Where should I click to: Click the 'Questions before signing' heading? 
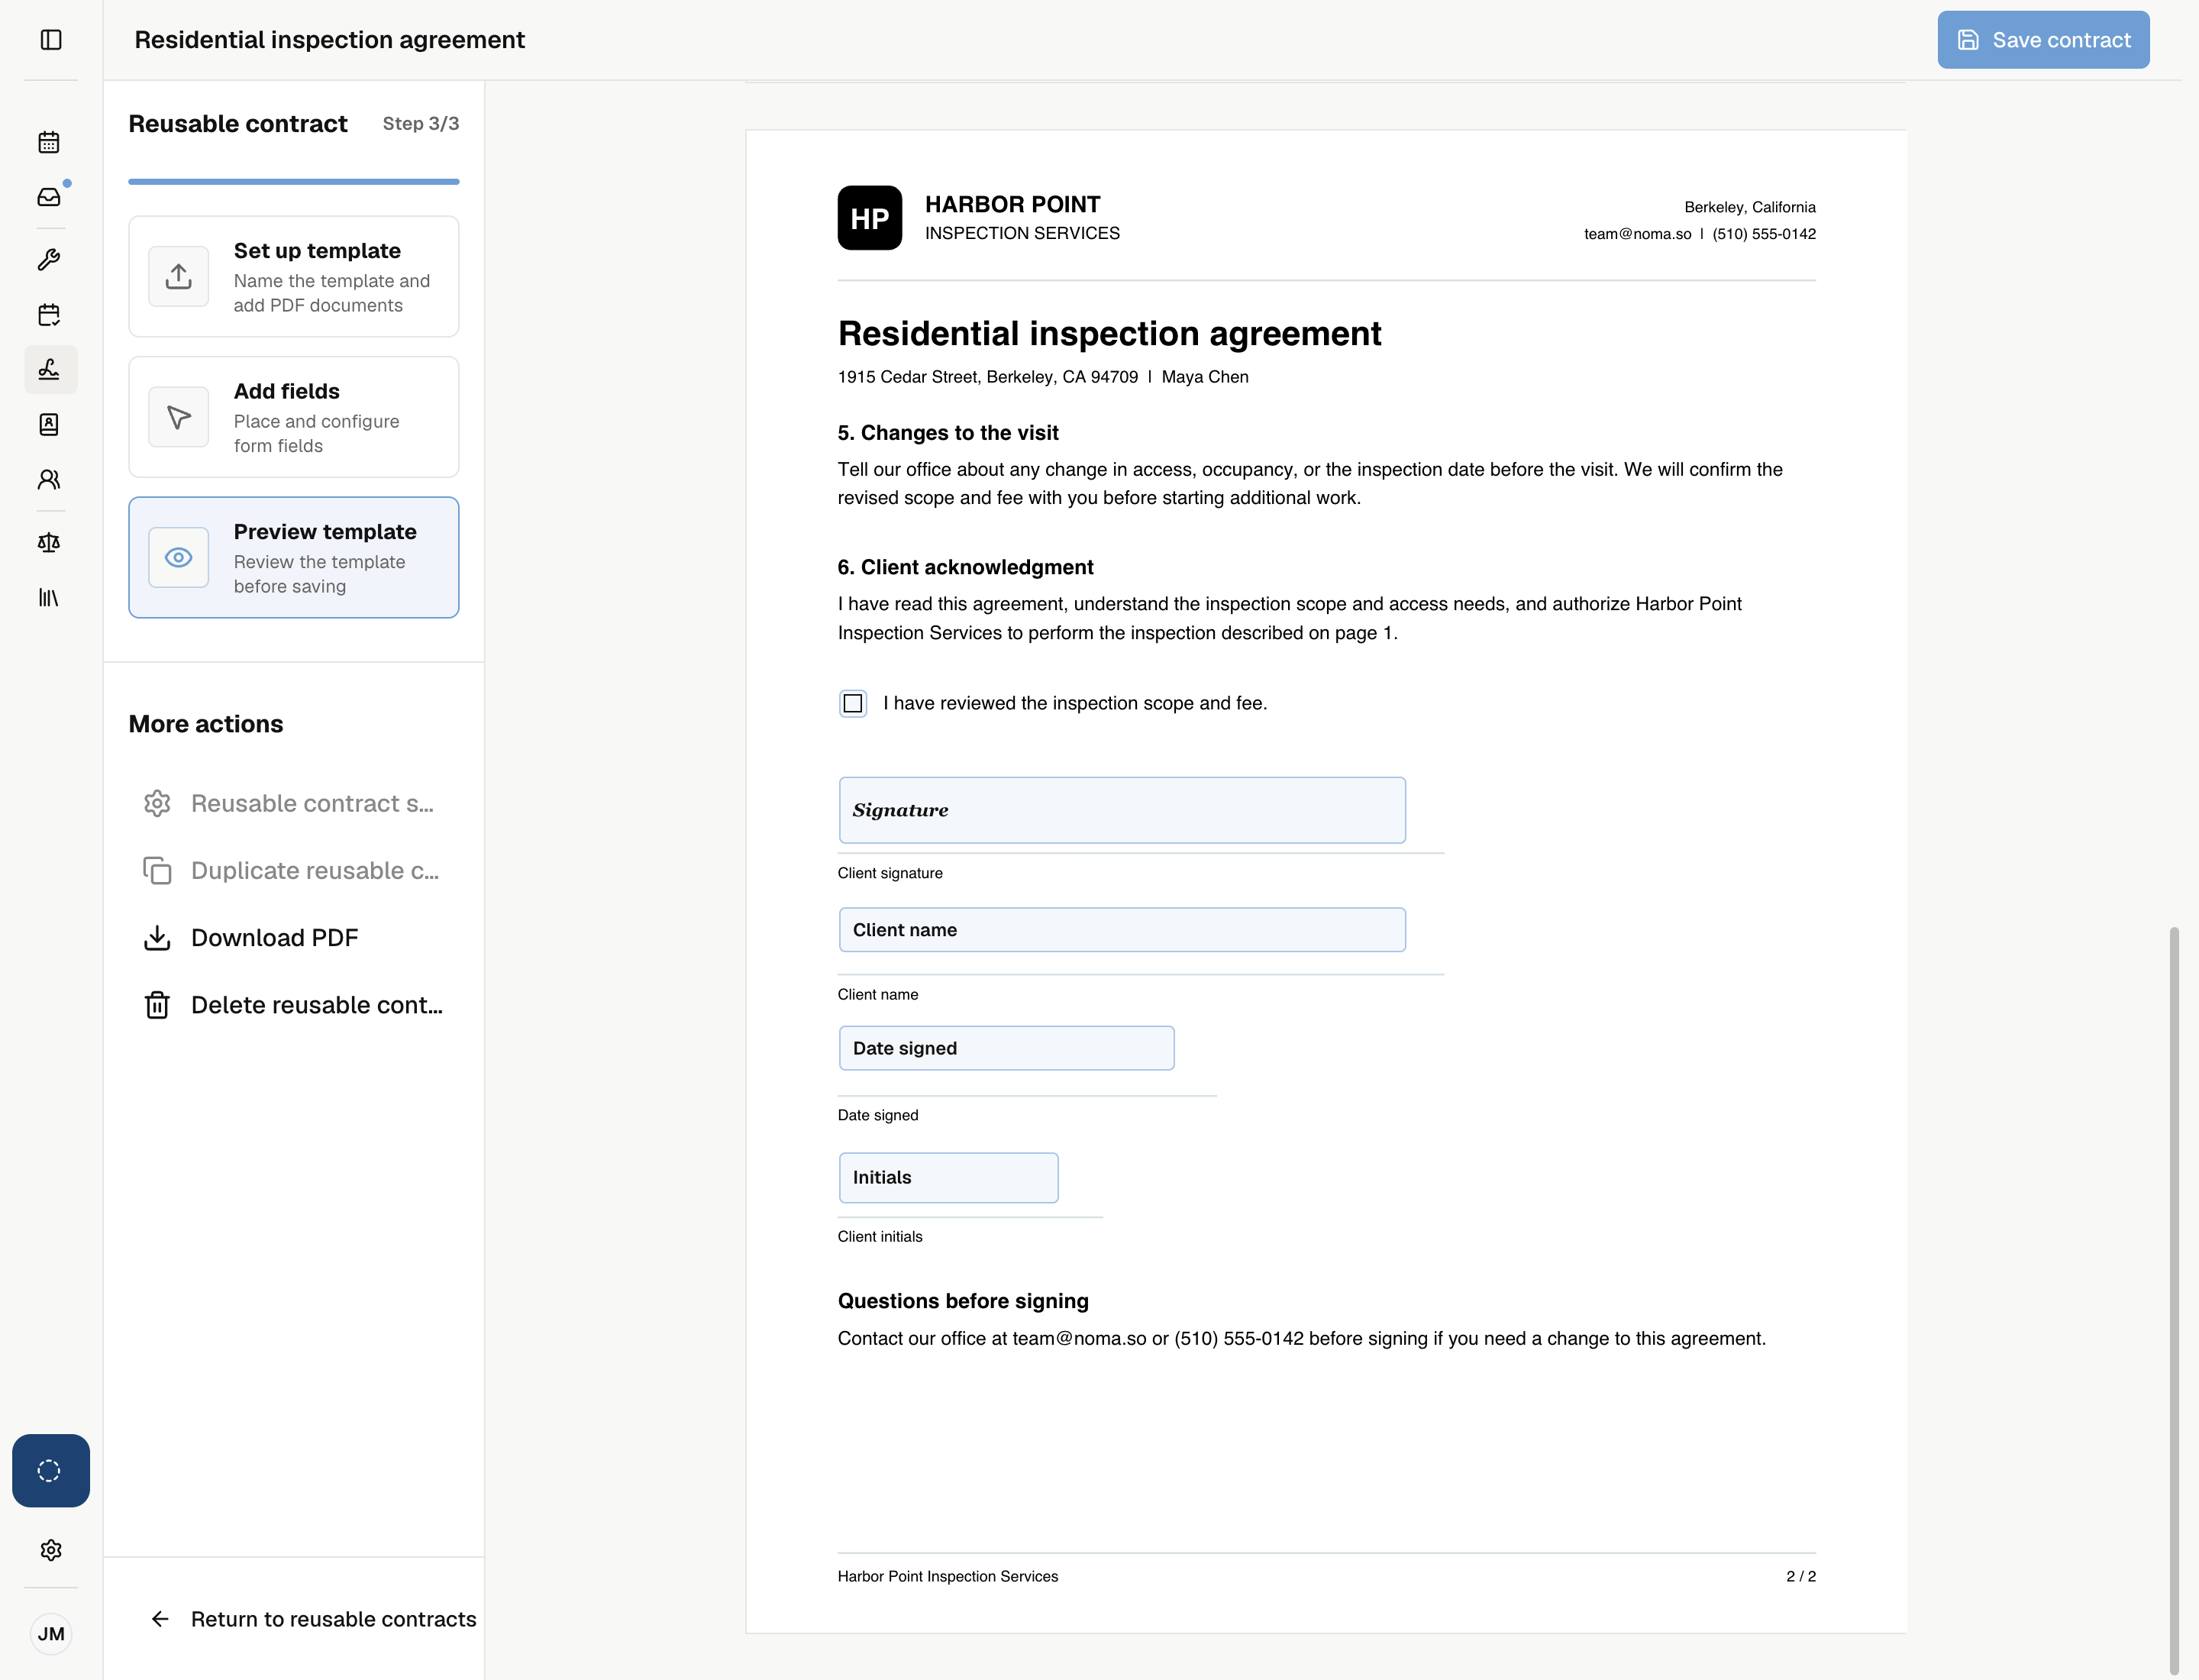click(963, 1301)
